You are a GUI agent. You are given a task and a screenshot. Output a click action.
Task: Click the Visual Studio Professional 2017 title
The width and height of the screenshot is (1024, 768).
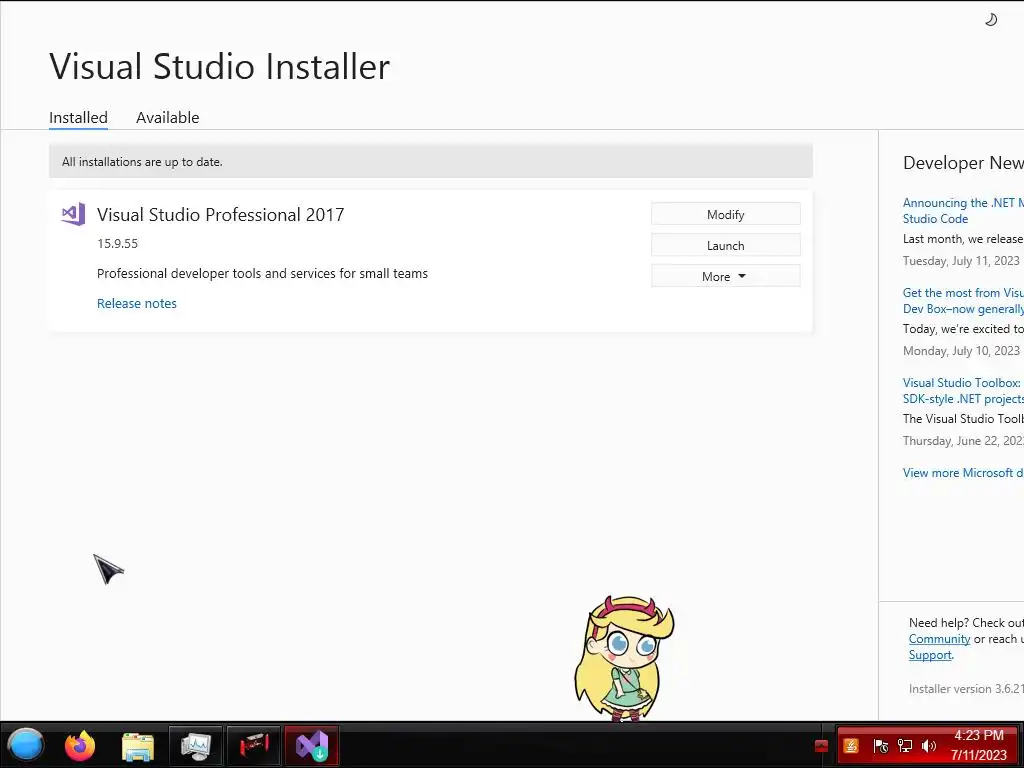[220, 214]
